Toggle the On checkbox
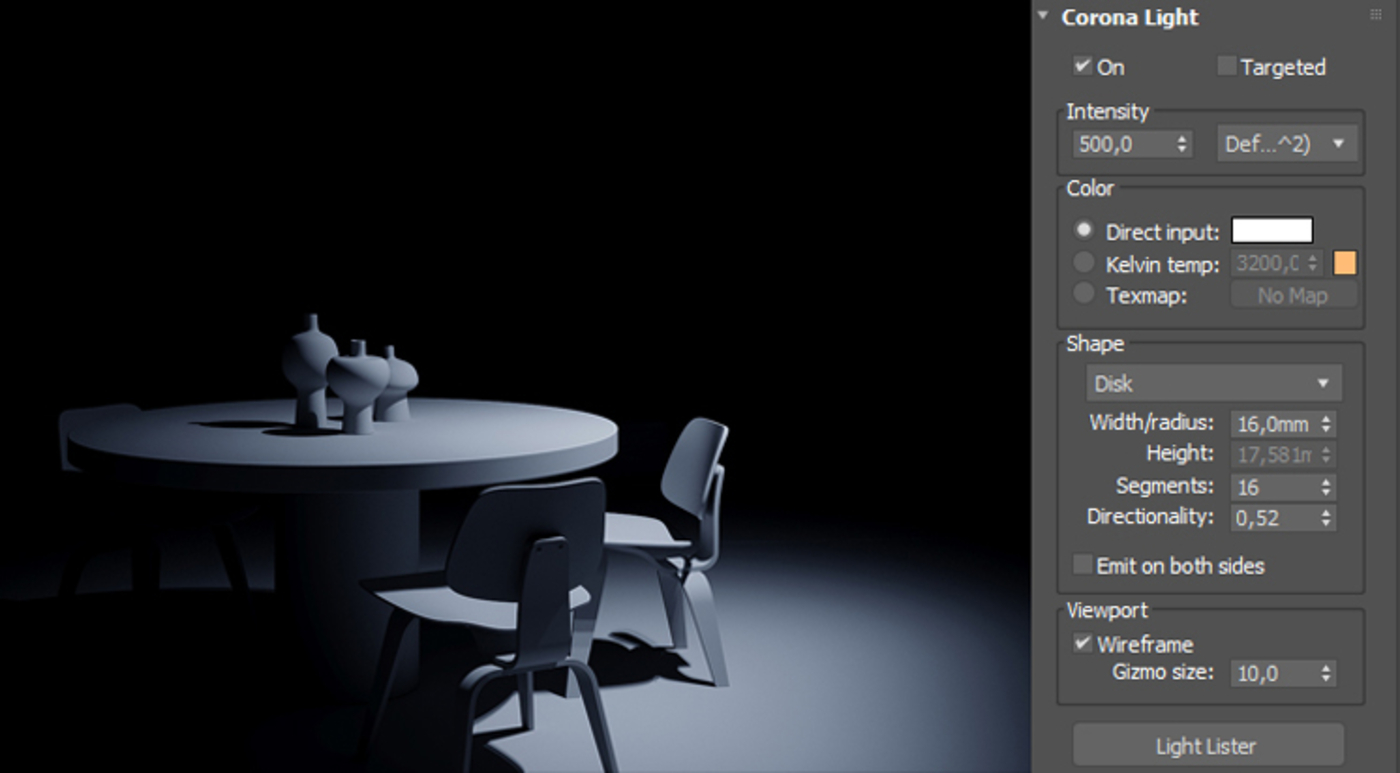1400x773 pixels. (x=1082, y=66)
